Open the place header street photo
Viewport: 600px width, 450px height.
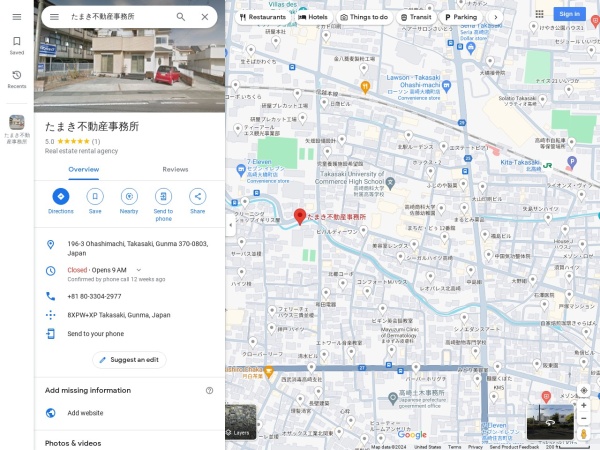tap(129, 69)
